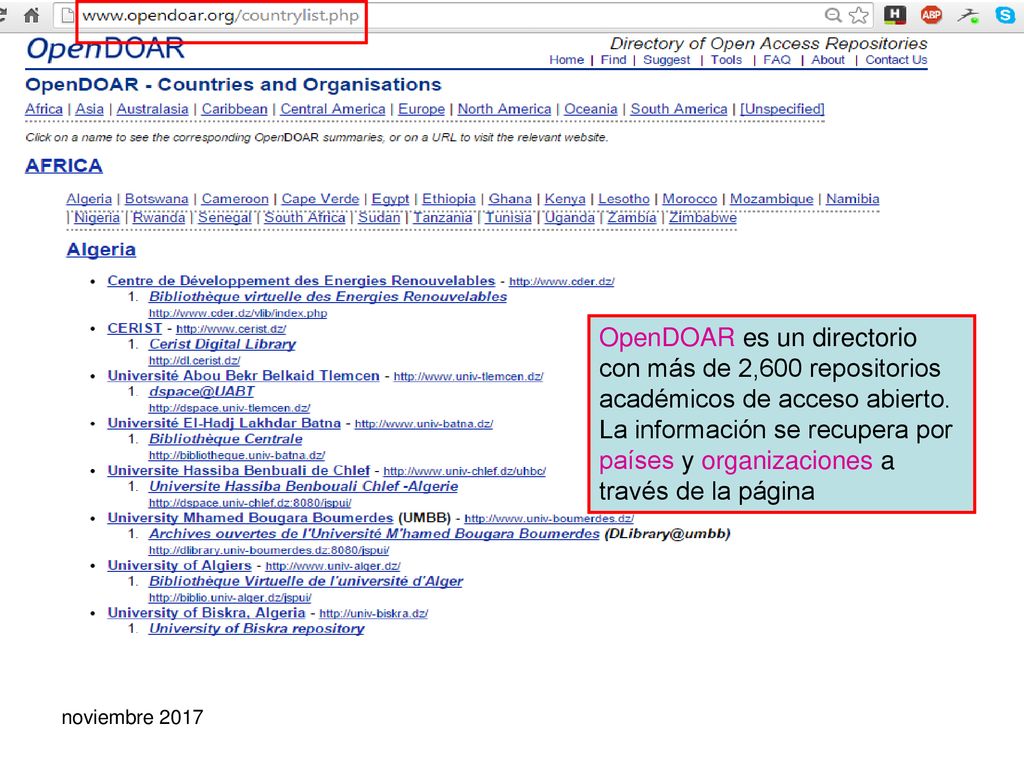This screenshot has height=768, width=1024.
Task: Open University of Algiers organisation link
Action: (180, 566)
